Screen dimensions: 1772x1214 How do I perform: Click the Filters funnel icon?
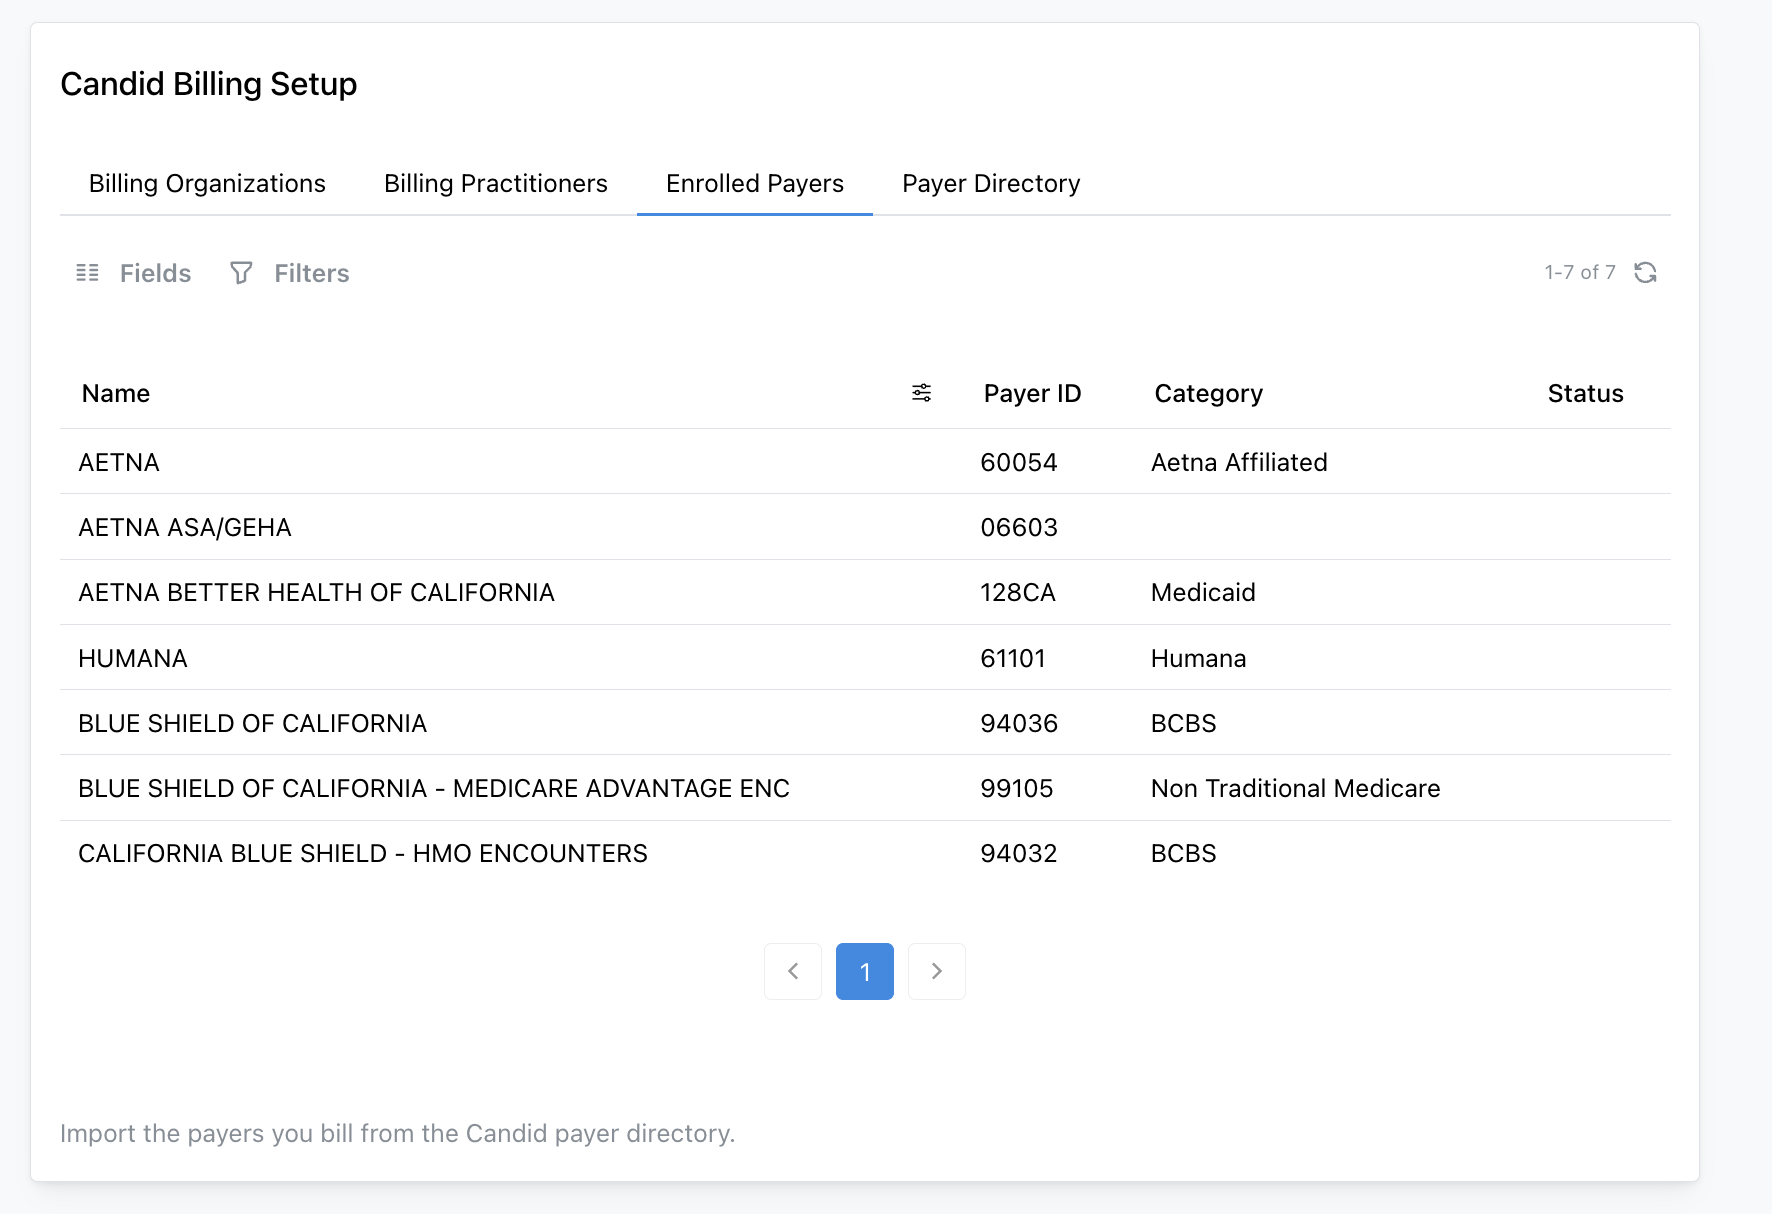[241, 273]
